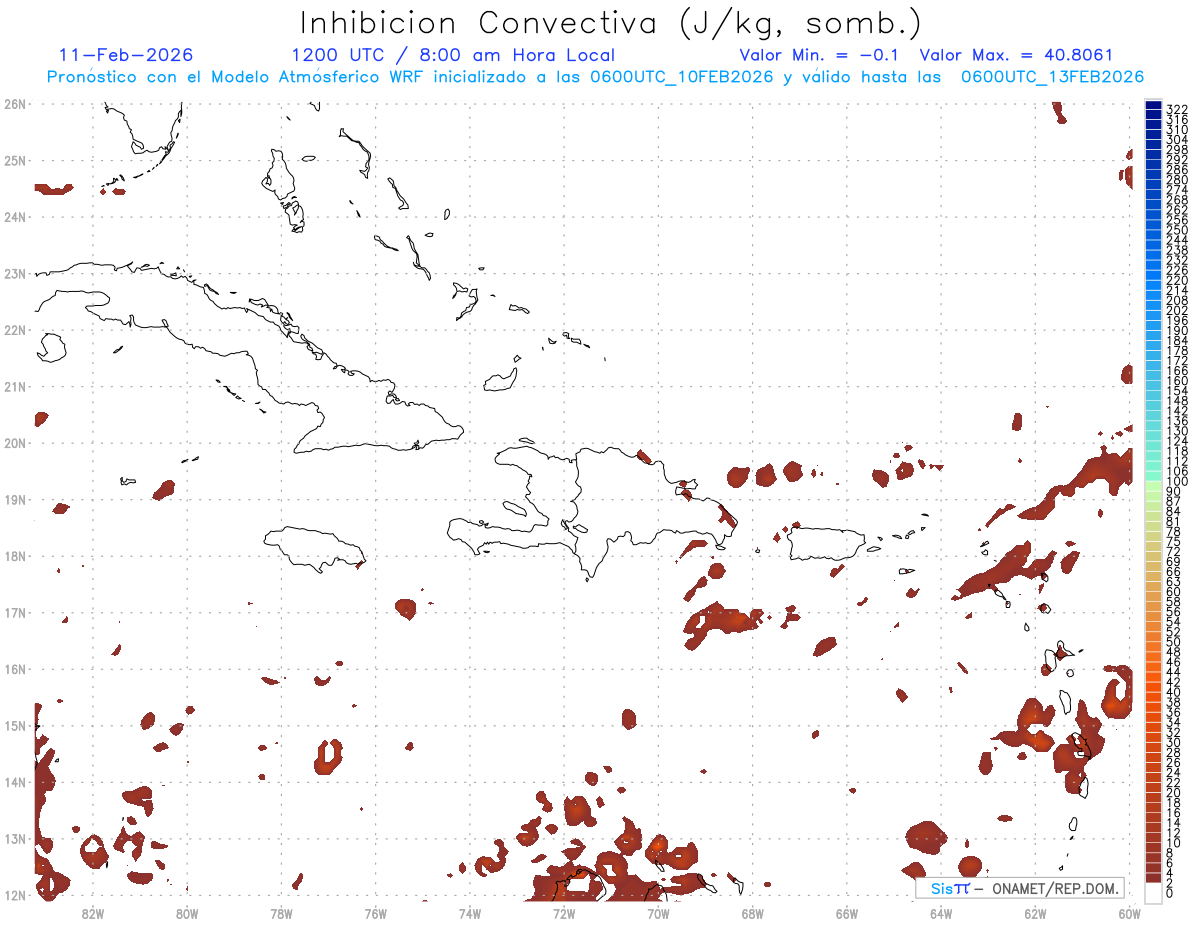This screenshot has height=927, width=1200.
Task: Click the "Valor Max. = 40.8061" text
Action: [1016, 55]
